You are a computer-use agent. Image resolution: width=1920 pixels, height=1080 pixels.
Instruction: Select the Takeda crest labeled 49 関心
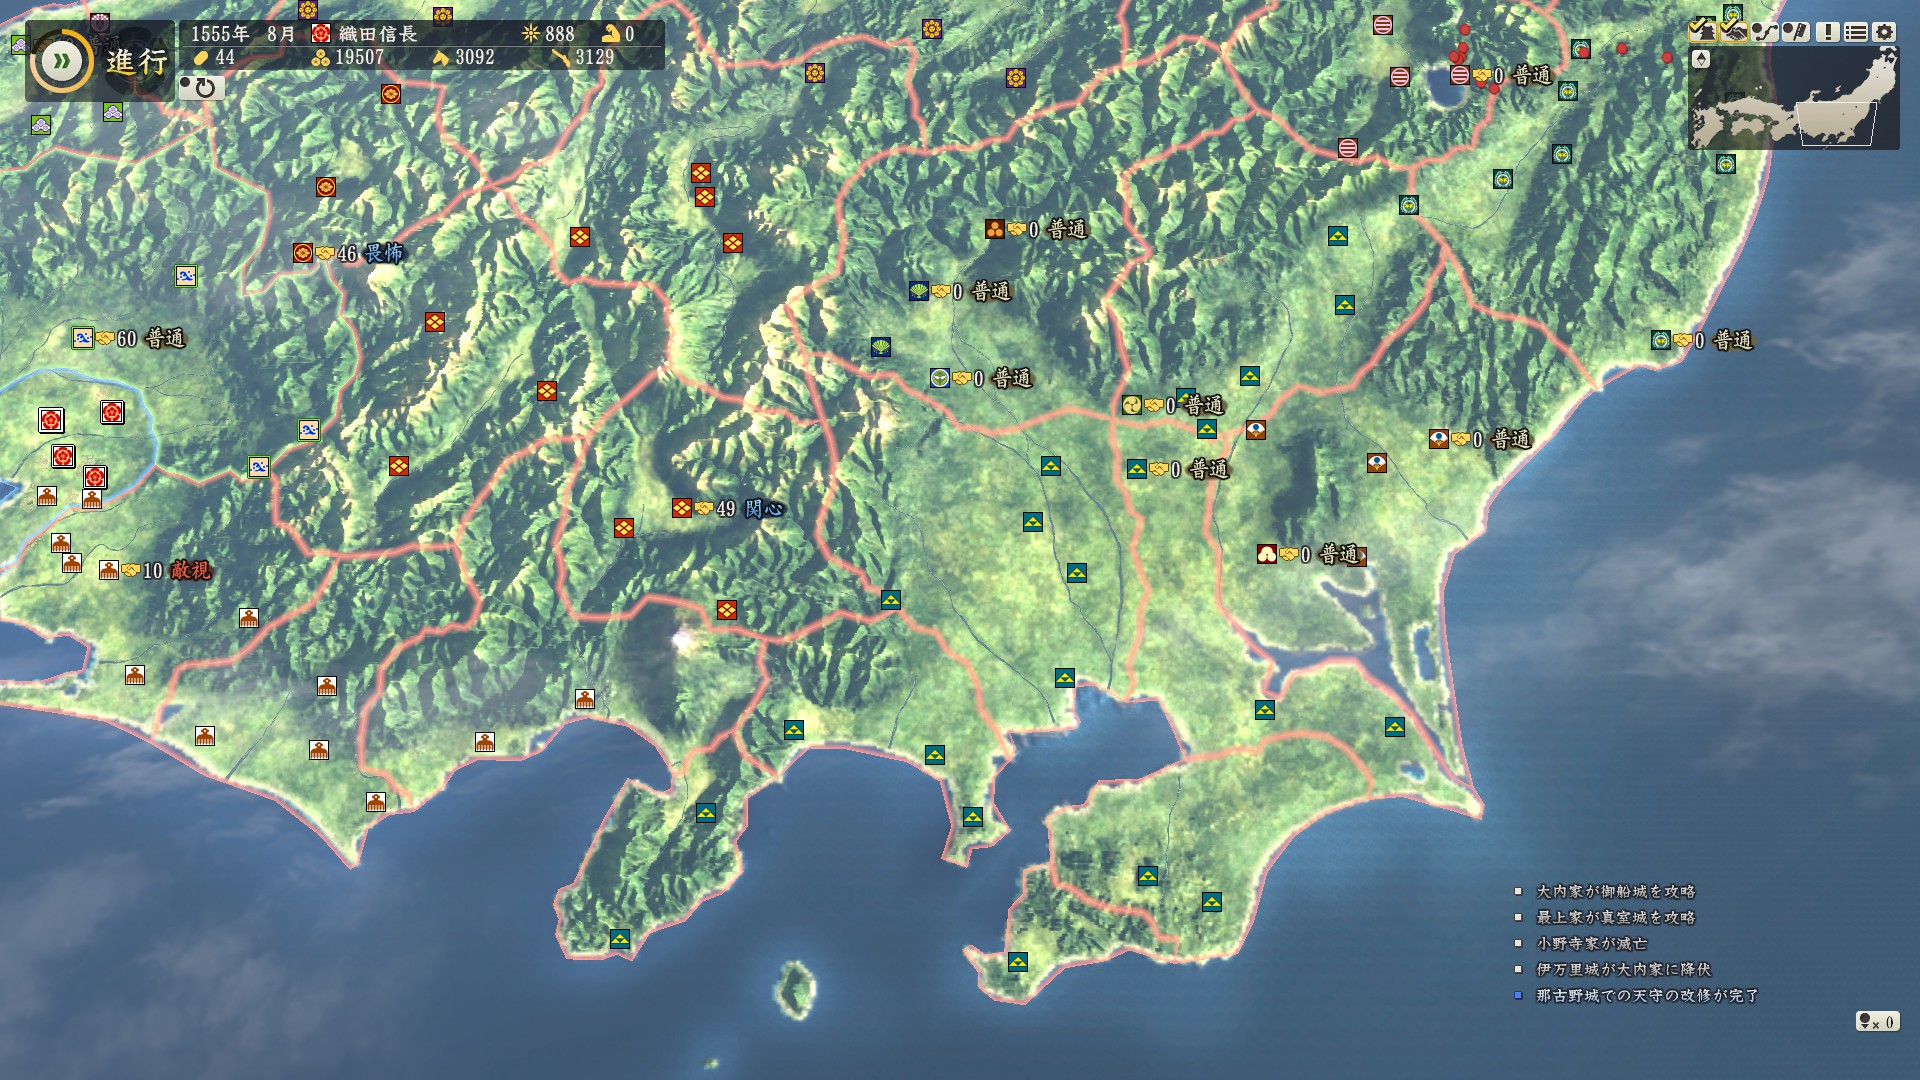click(682, 508)
